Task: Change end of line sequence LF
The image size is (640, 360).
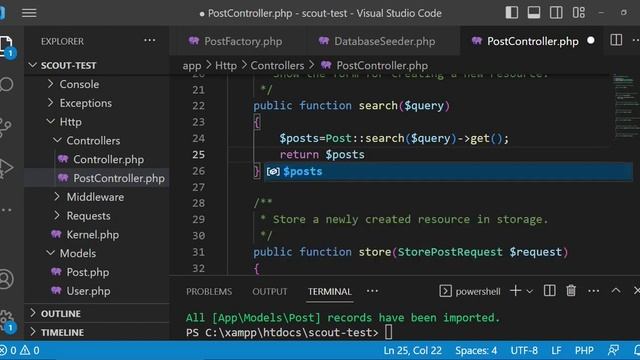Action: coord(556,350)
